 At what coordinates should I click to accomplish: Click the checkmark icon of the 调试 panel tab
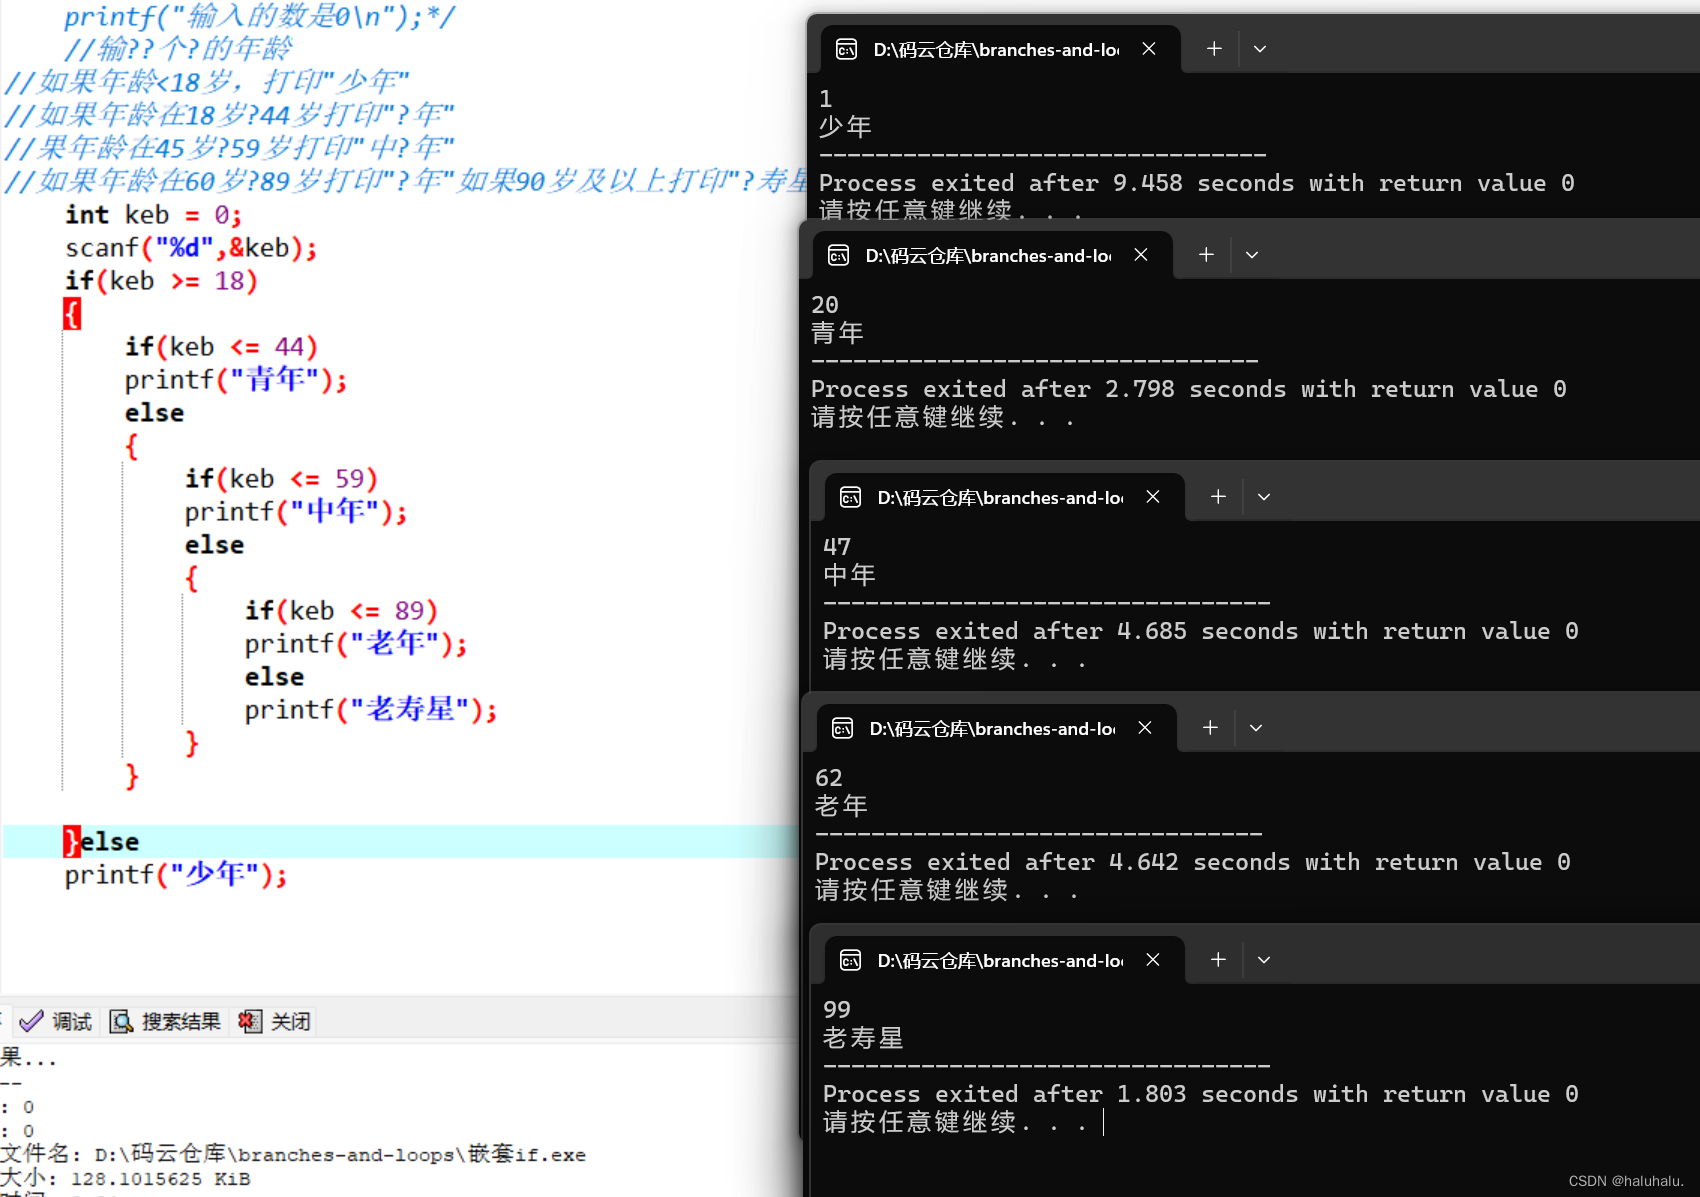[x=31, y=1021]
